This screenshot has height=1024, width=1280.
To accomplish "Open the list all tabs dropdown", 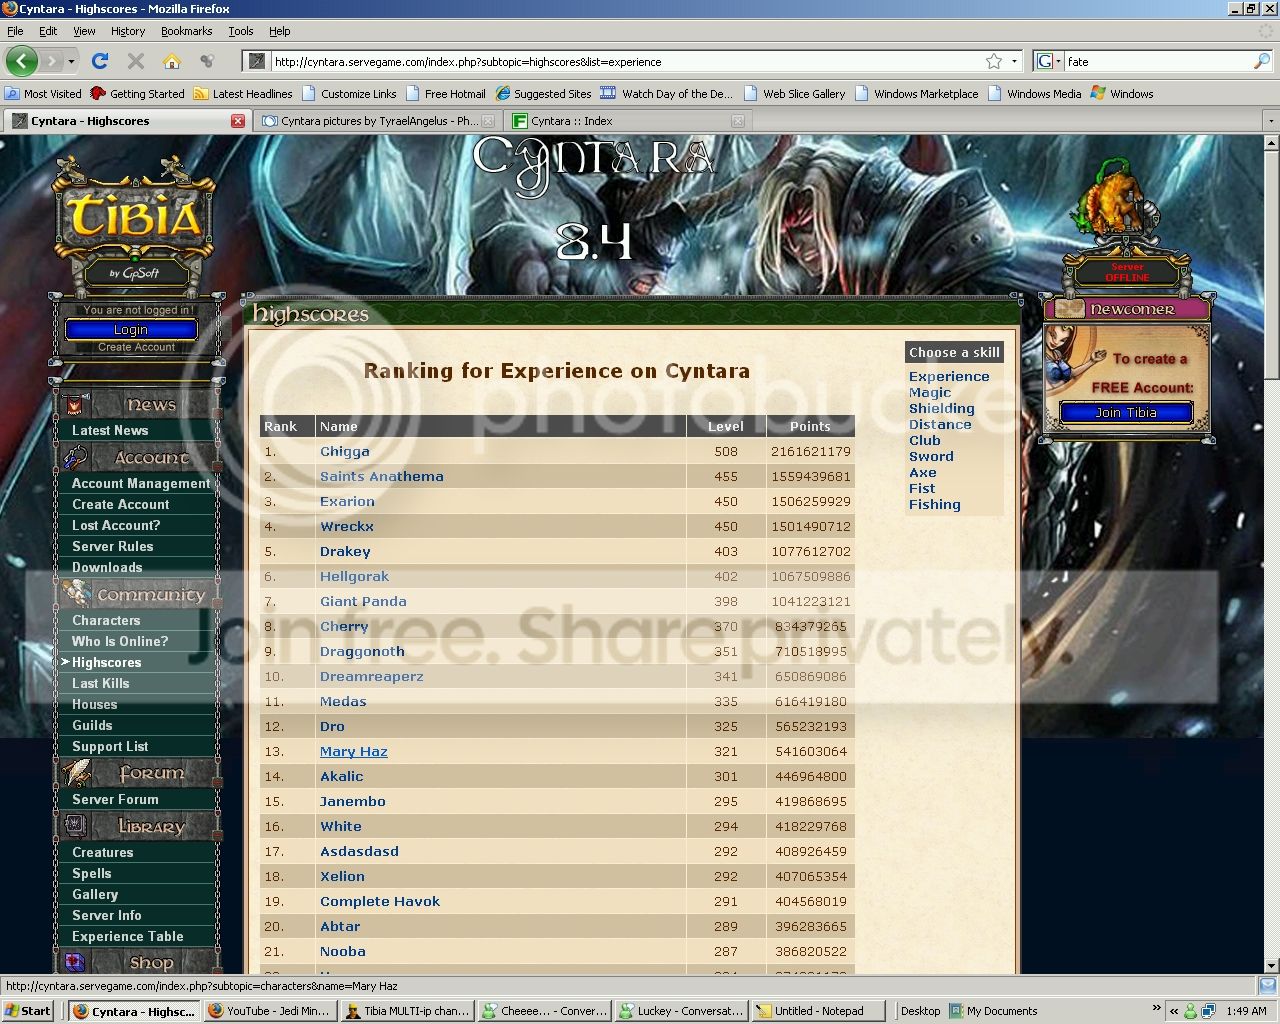I will [x=1271, y=121].
